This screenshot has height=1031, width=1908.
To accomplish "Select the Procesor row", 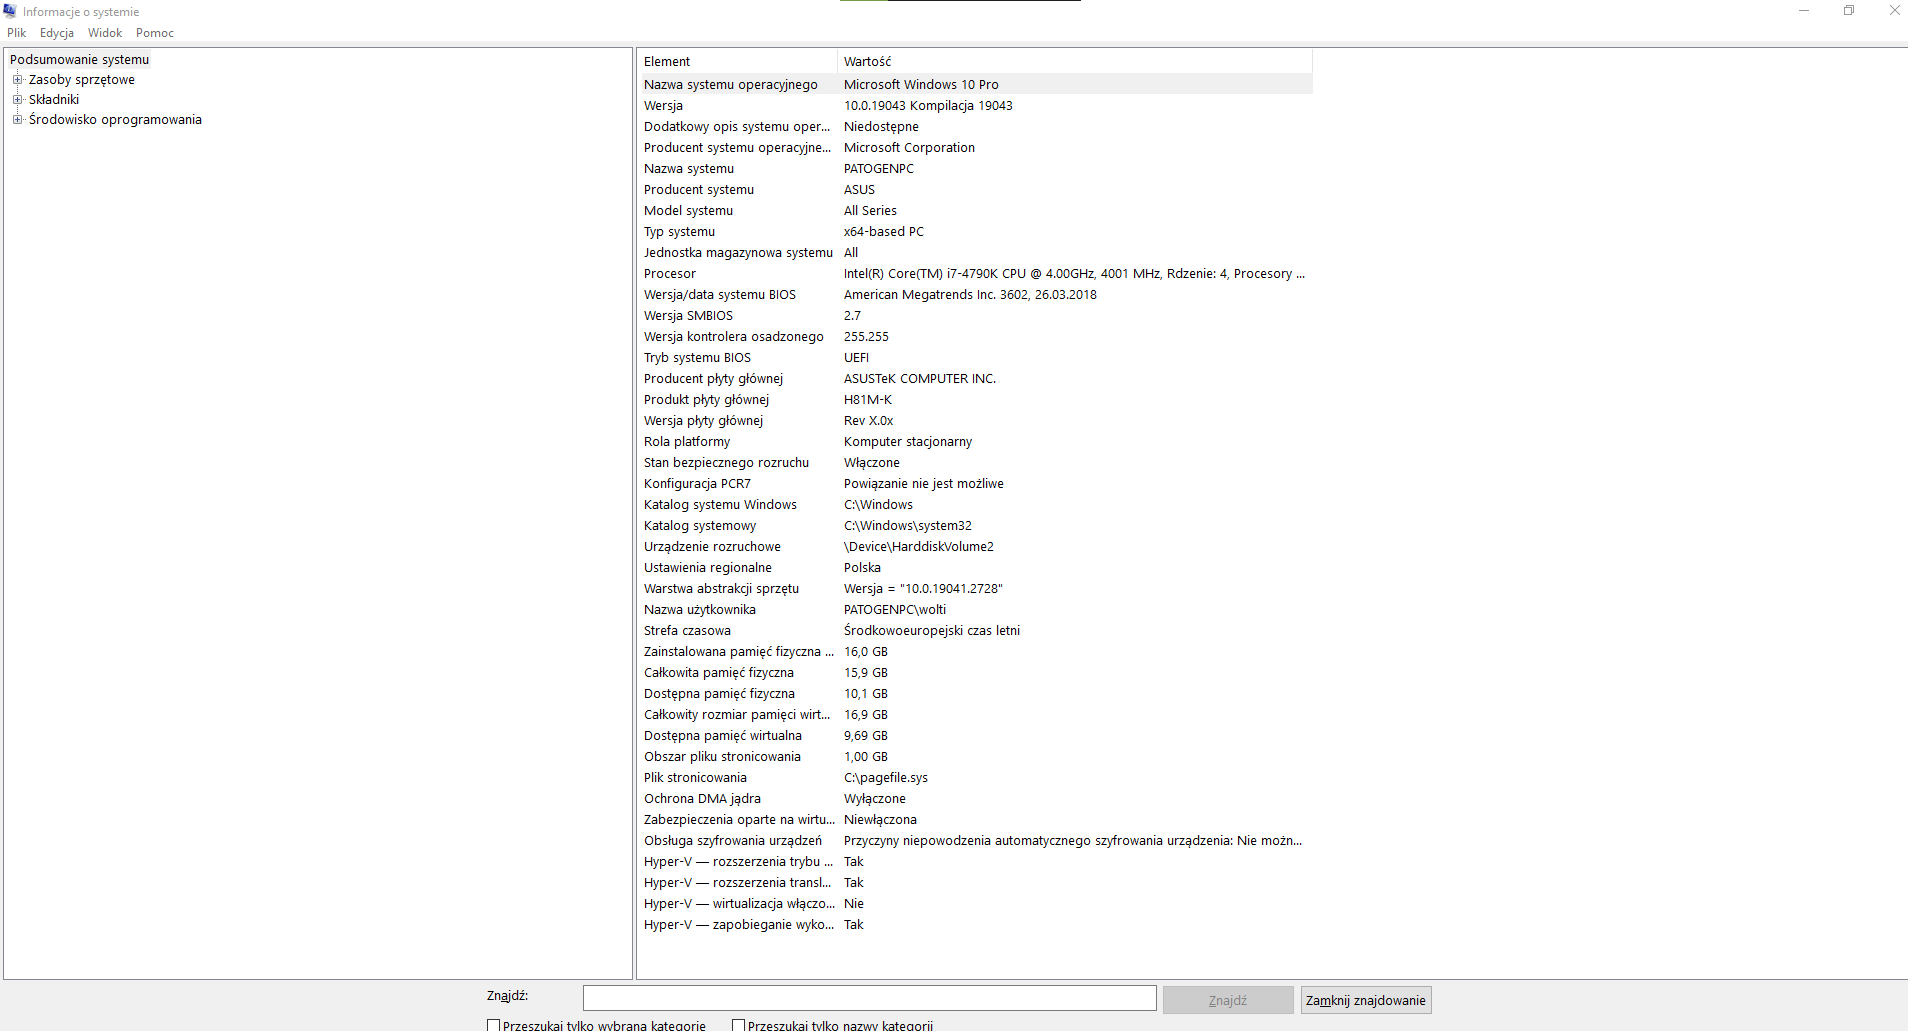I will coord(975,273).
